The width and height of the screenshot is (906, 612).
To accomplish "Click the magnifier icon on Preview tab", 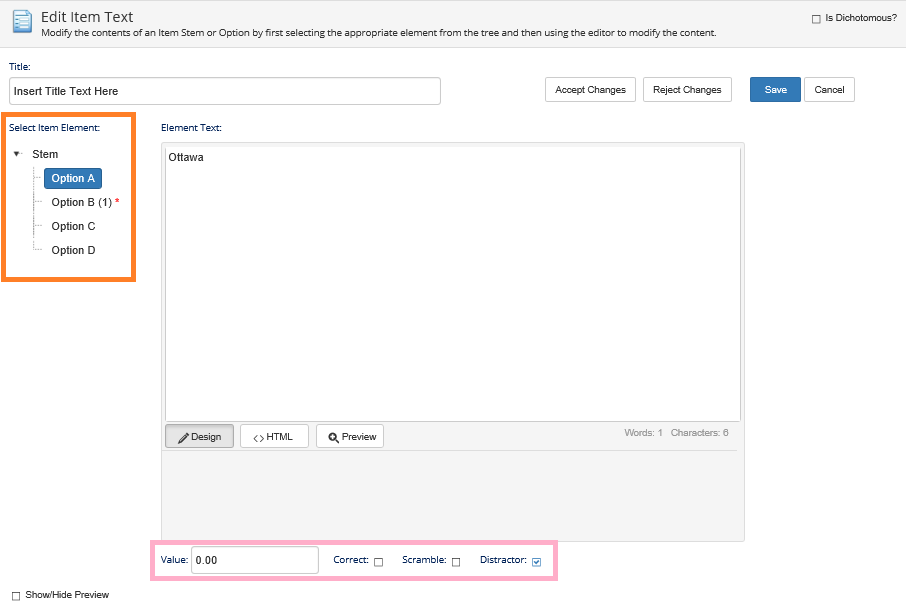I will point(333,437).
